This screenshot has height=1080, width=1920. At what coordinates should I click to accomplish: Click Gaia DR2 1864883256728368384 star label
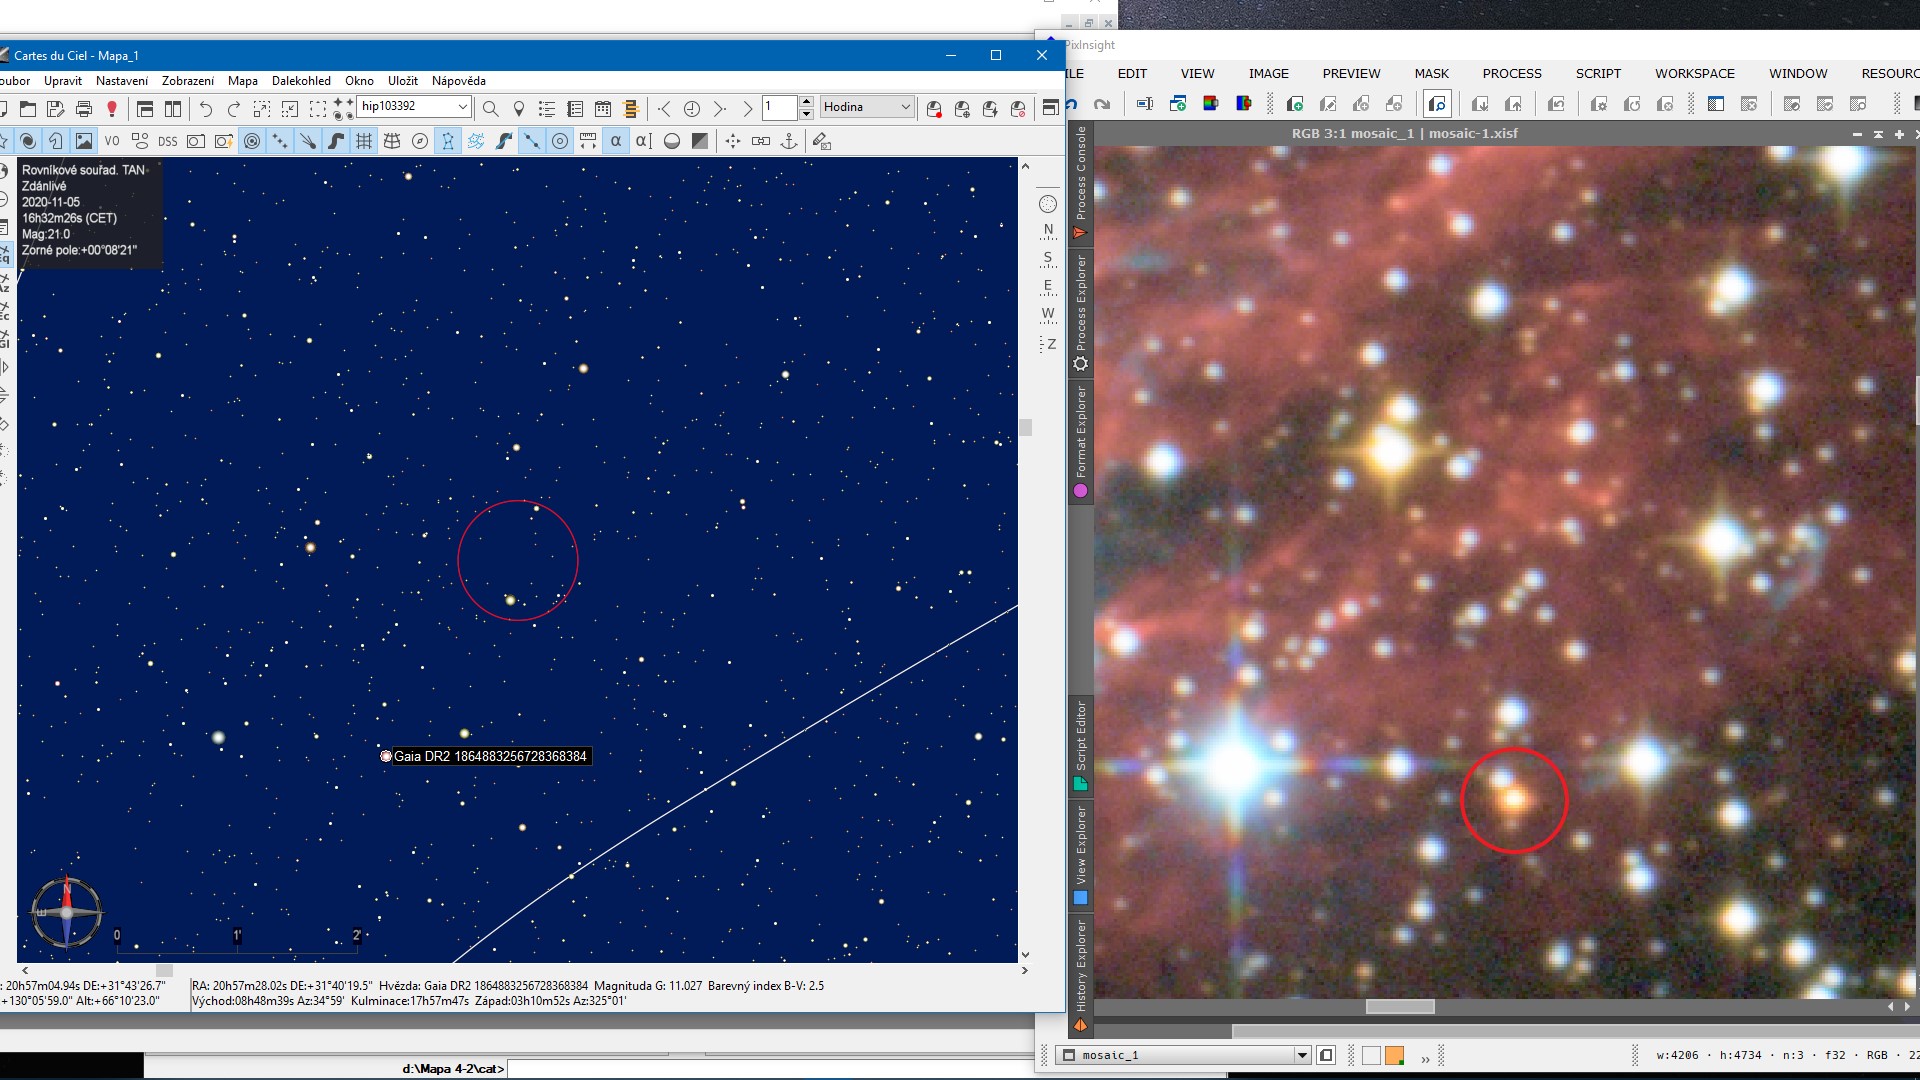[490, 756]
